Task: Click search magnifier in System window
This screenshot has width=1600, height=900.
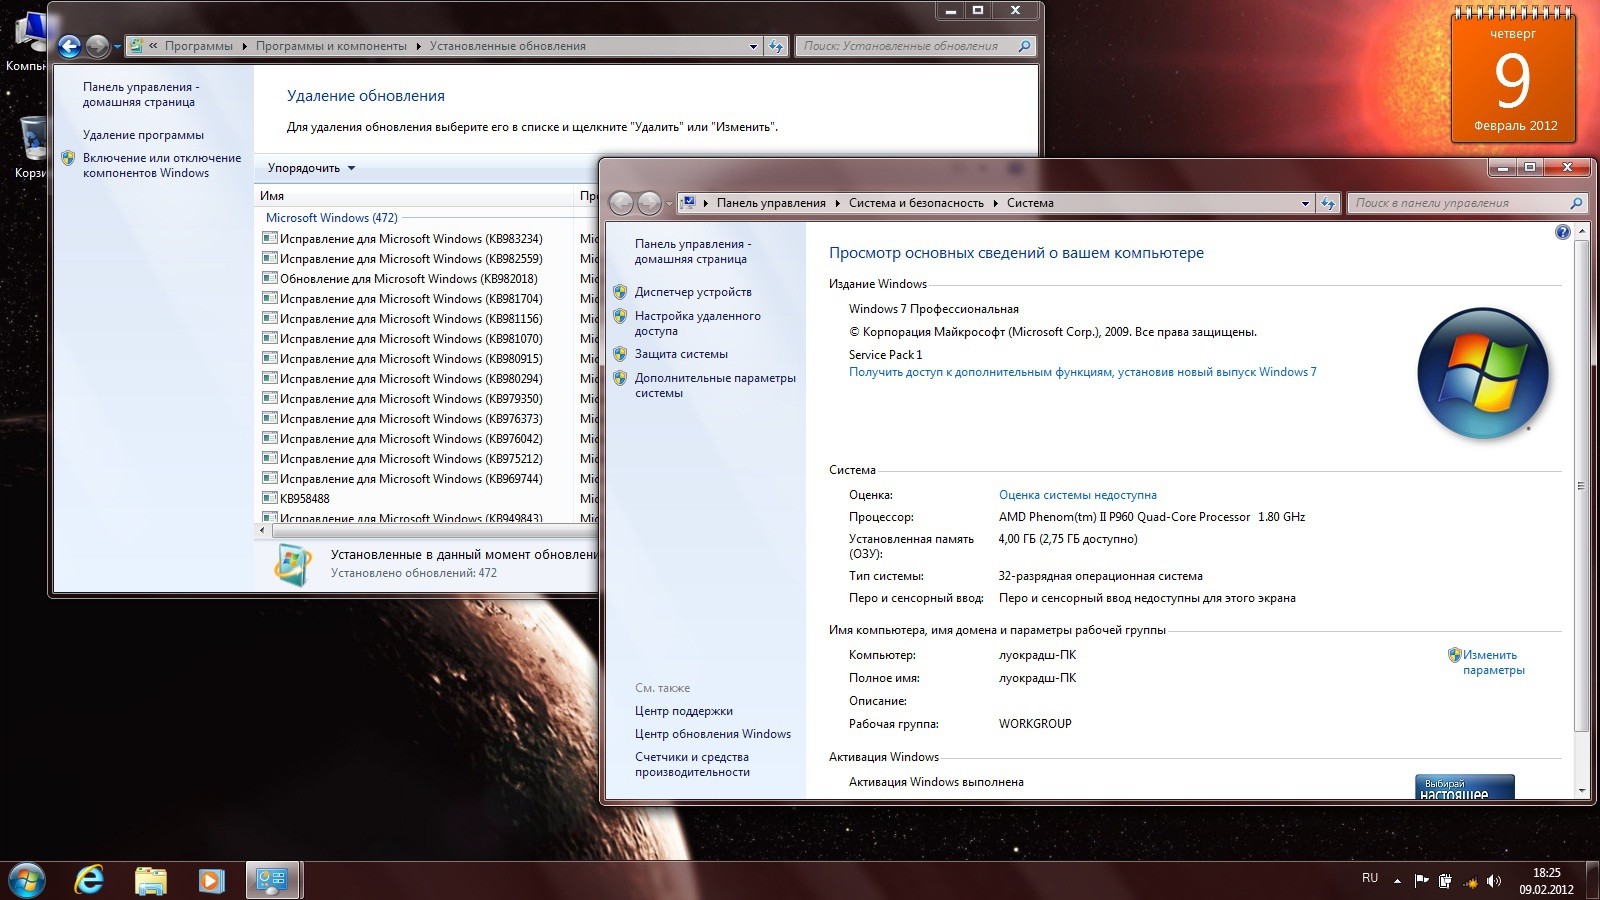Action: point(1576,203)
